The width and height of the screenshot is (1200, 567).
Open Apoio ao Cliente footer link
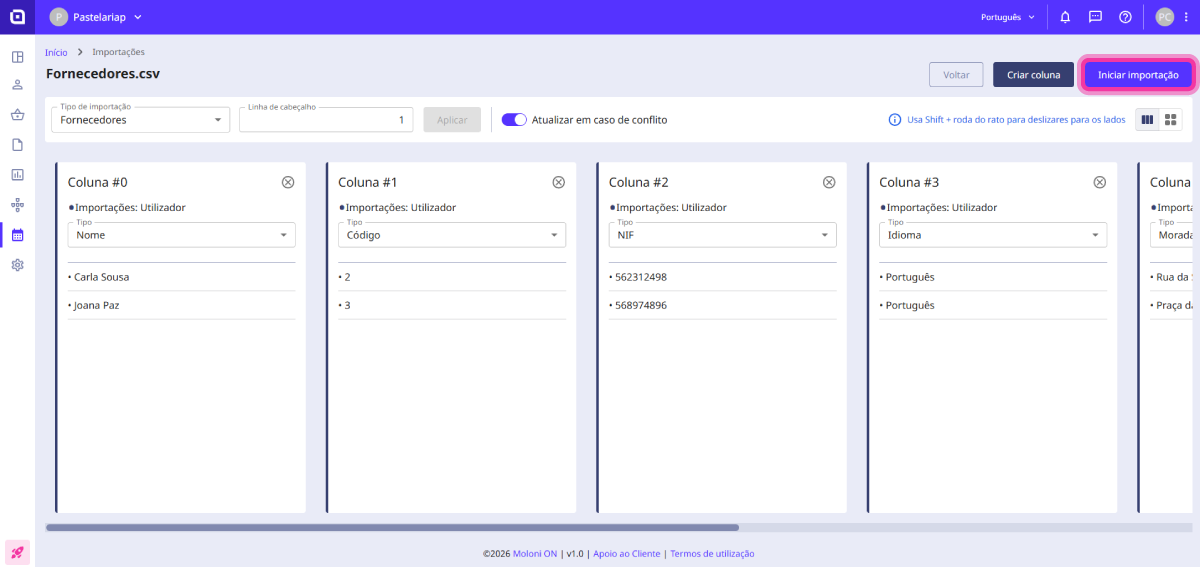[627, 553]
